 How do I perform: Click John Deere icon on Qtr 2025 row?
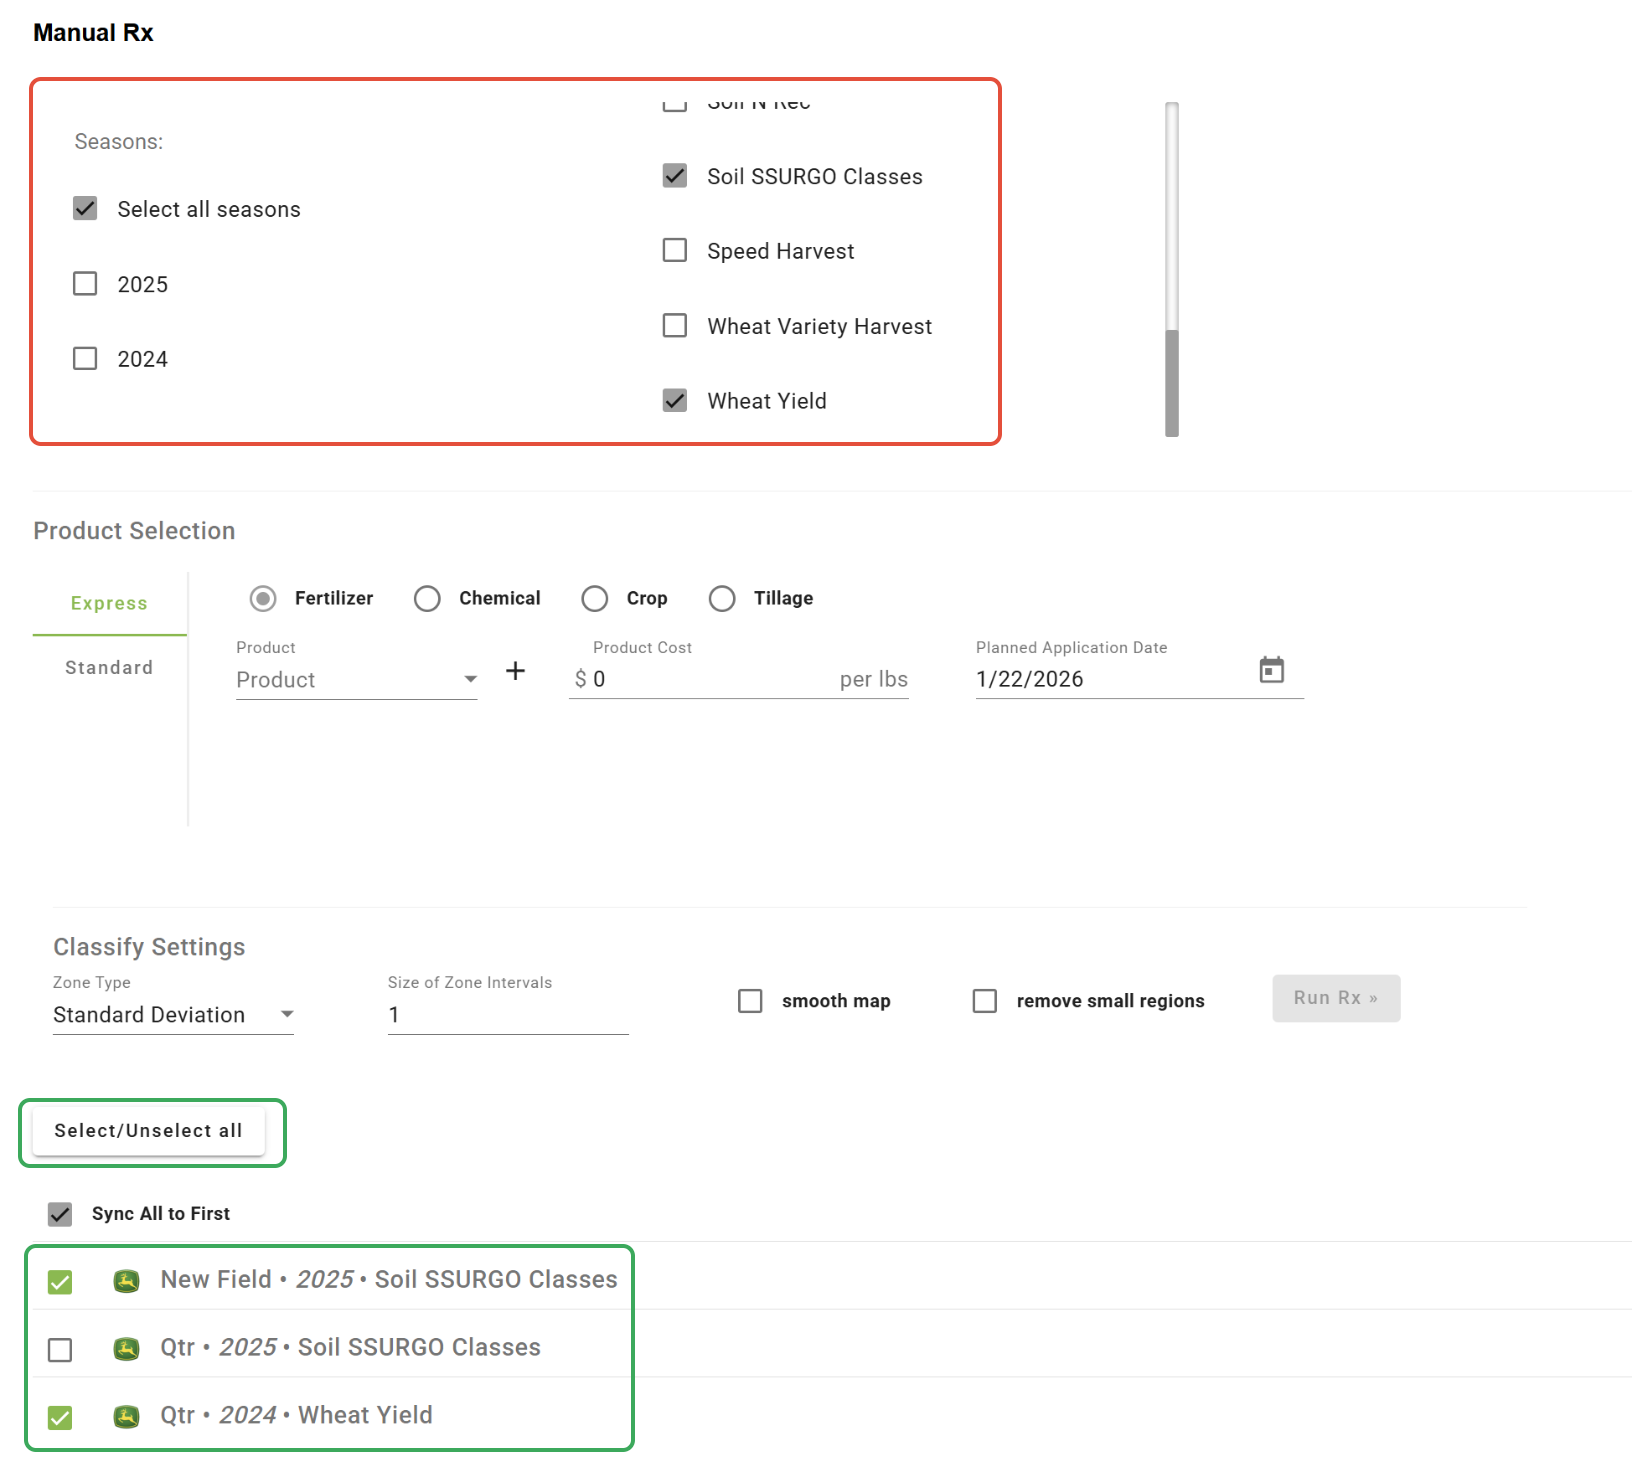[126, 1349]
